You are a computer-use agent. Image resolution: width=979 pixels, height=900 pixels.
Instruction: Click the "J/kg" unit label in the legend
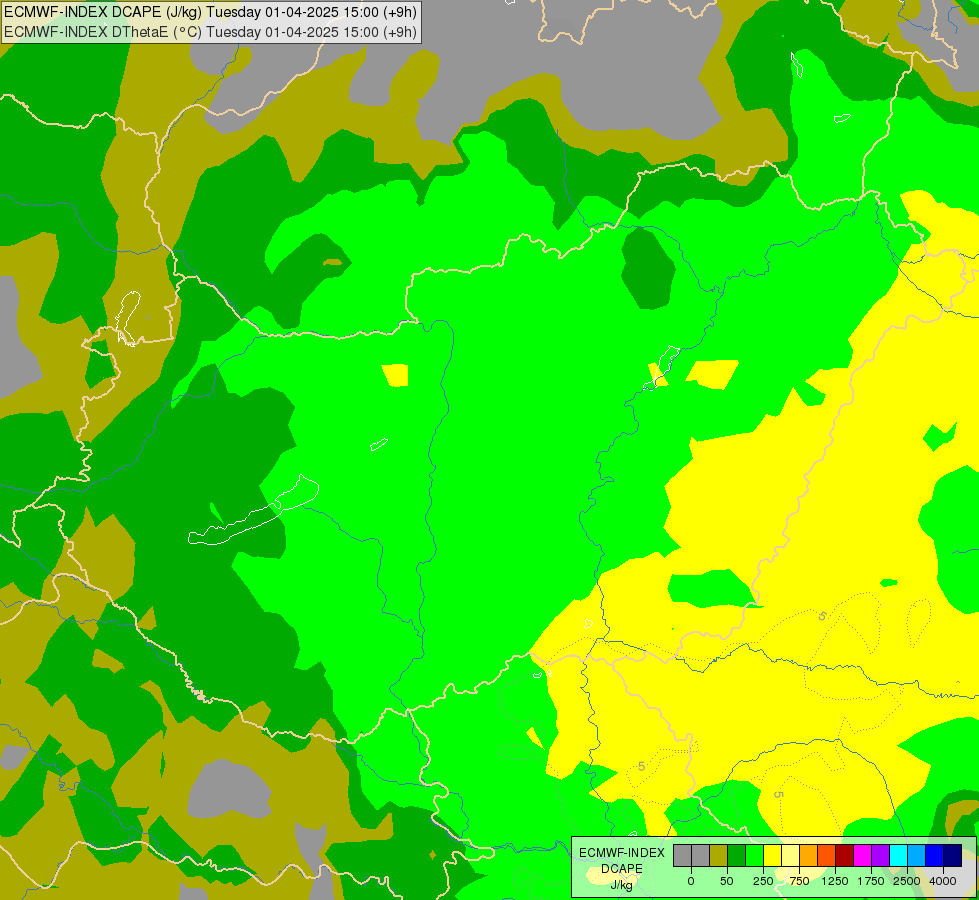point(622,885)
